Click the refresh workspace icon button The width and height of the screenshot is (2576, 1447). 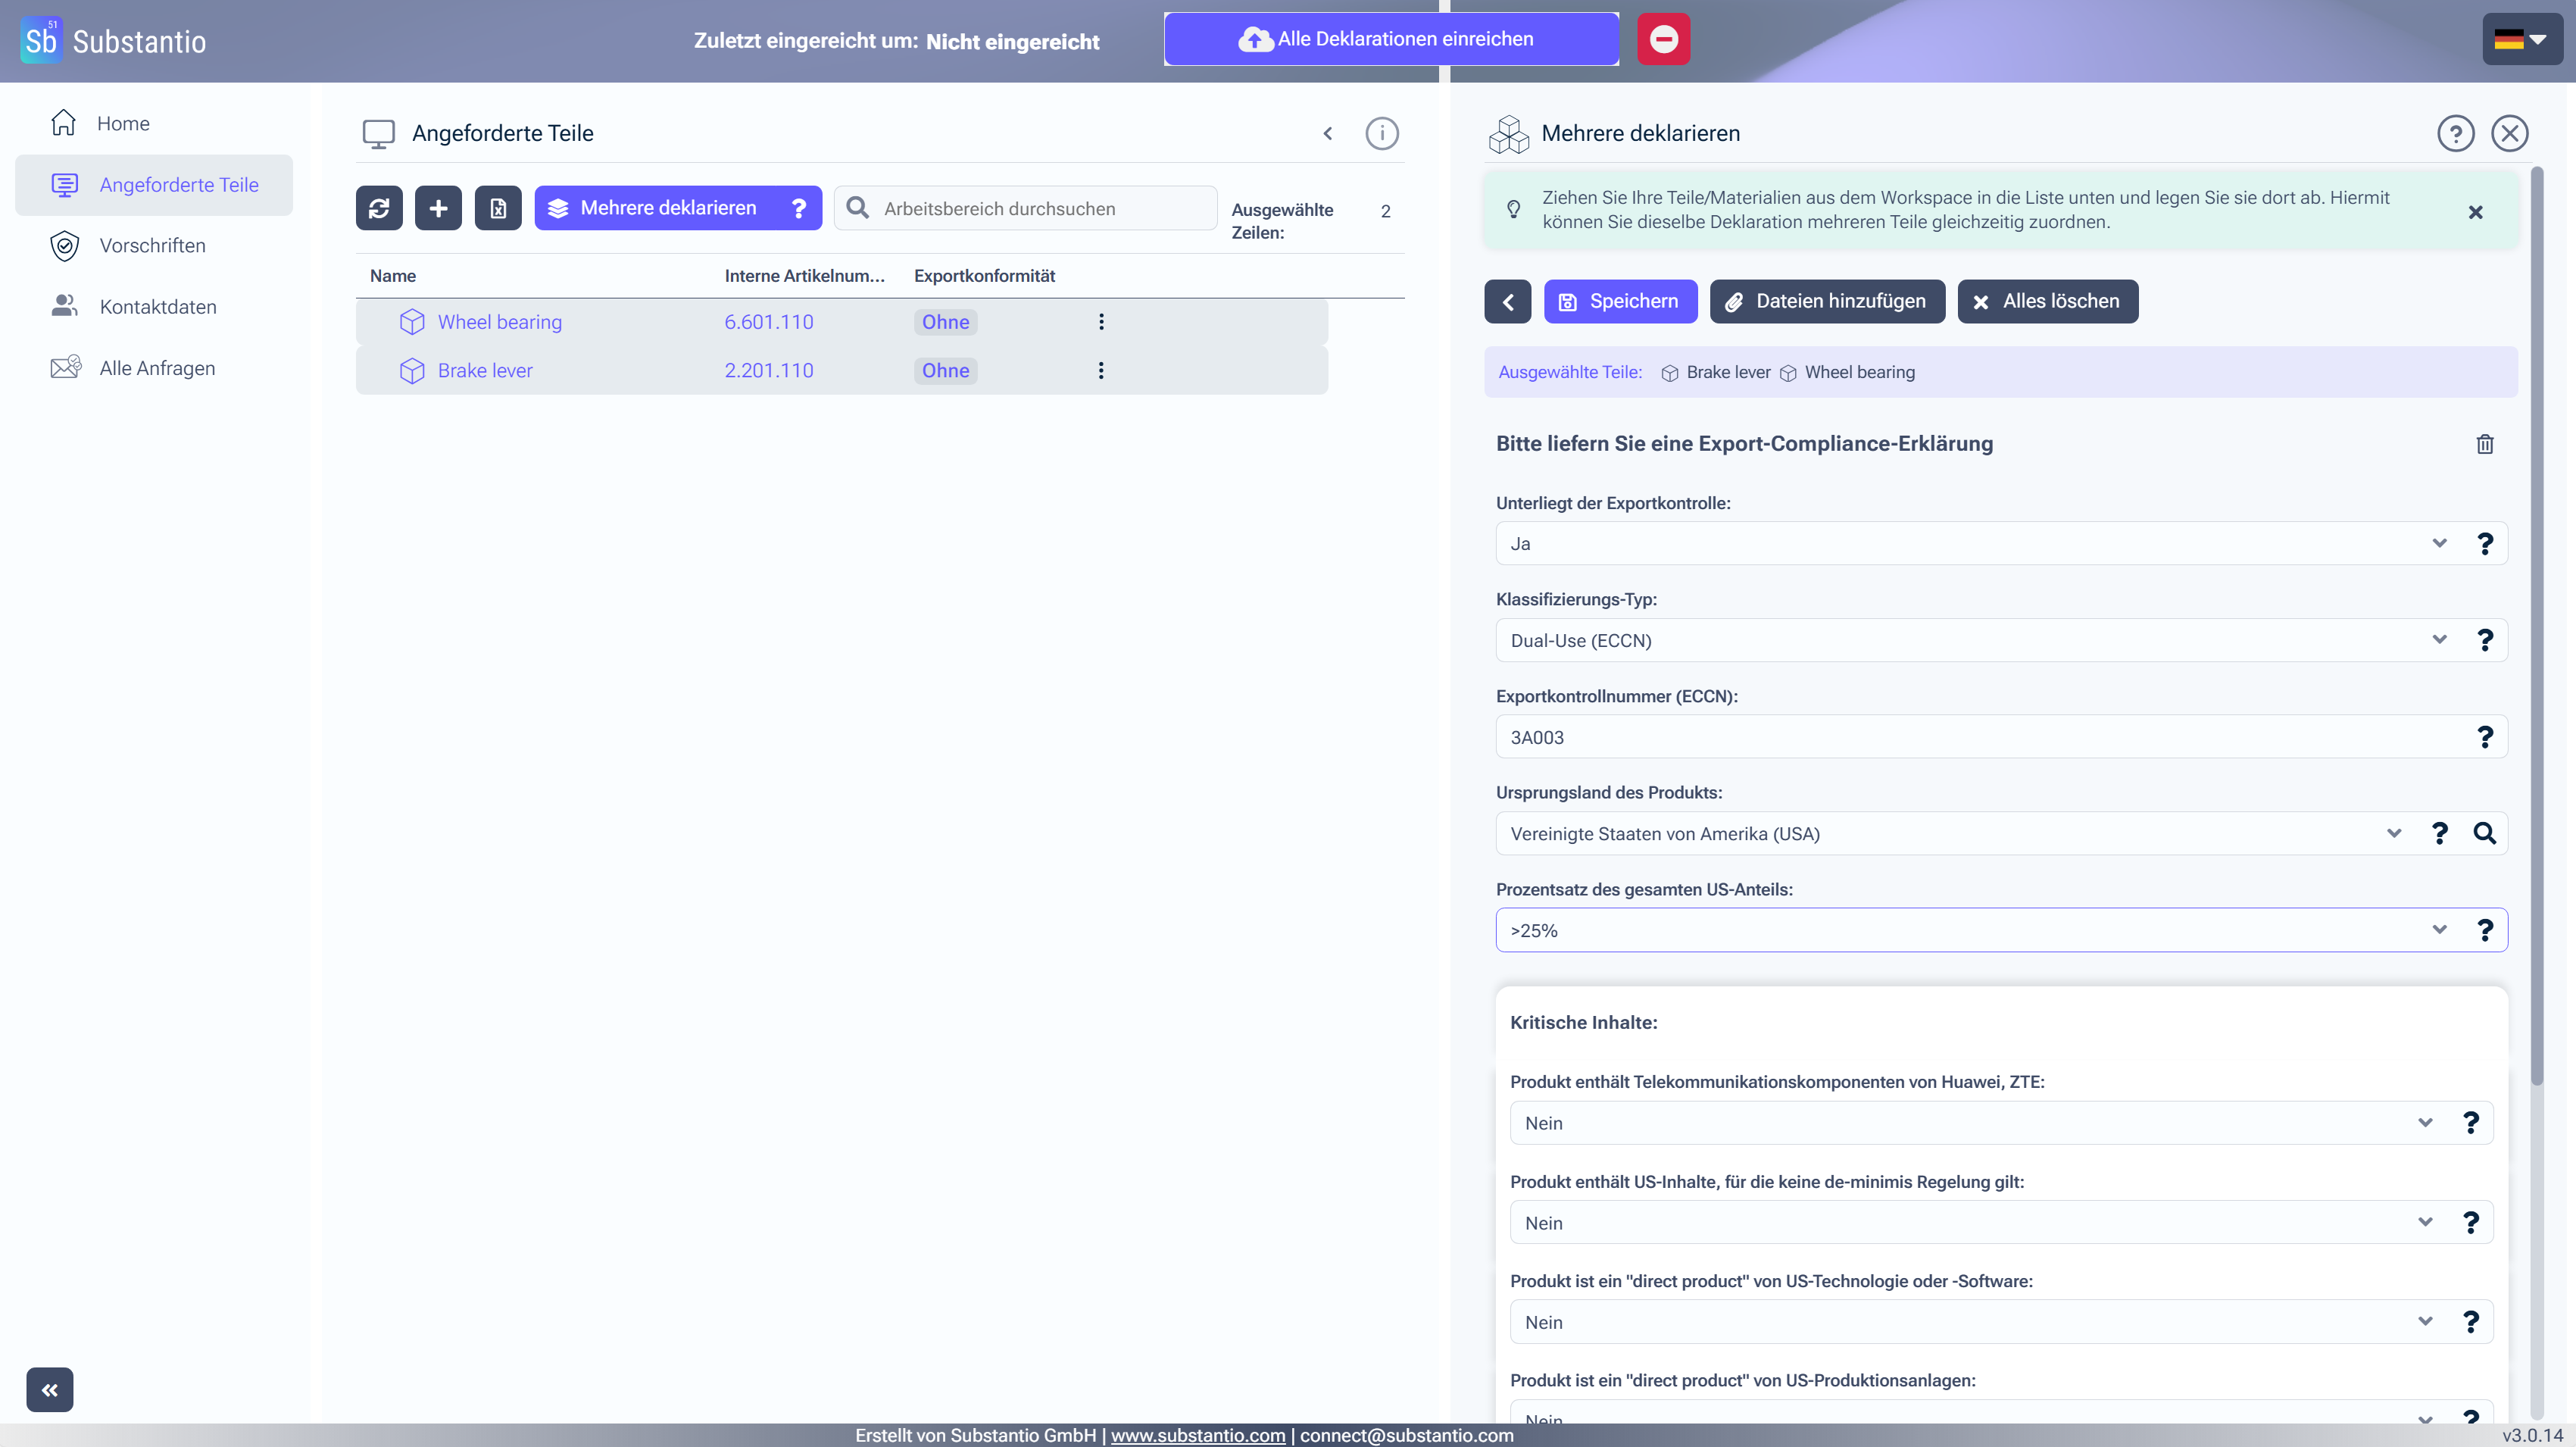[x=379, y=208]
